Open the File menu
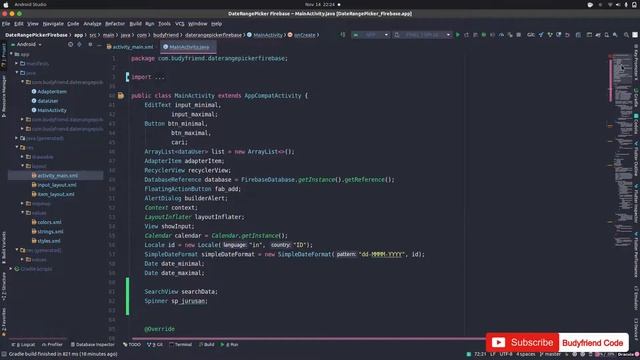The width and height of the screenshot is (640, 360). click(x=6, y=24)
